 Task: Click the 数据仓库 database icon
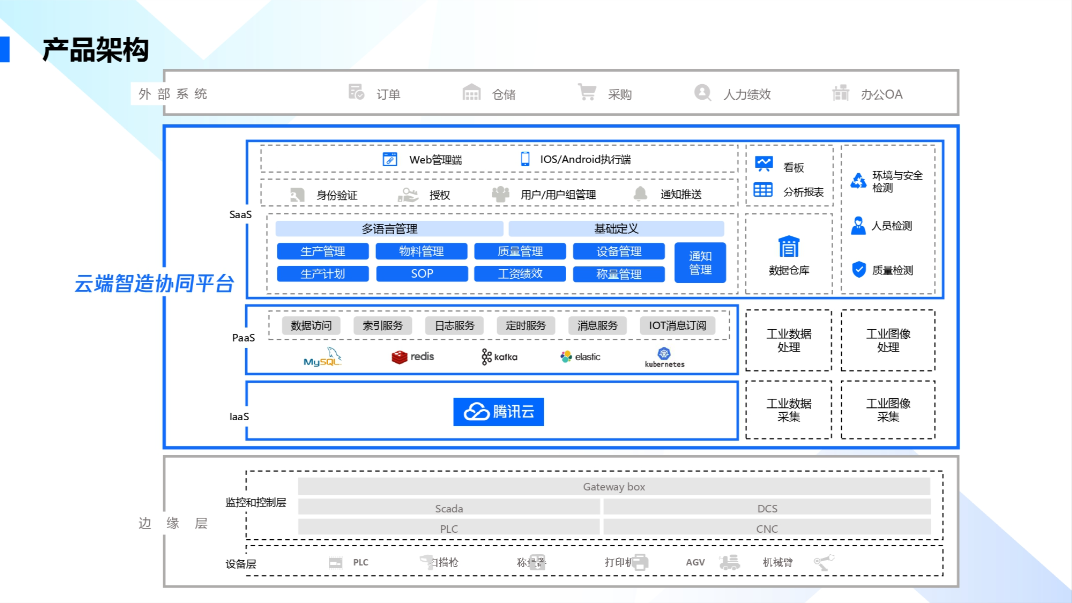pyautogui.click(x=788, y=246)
